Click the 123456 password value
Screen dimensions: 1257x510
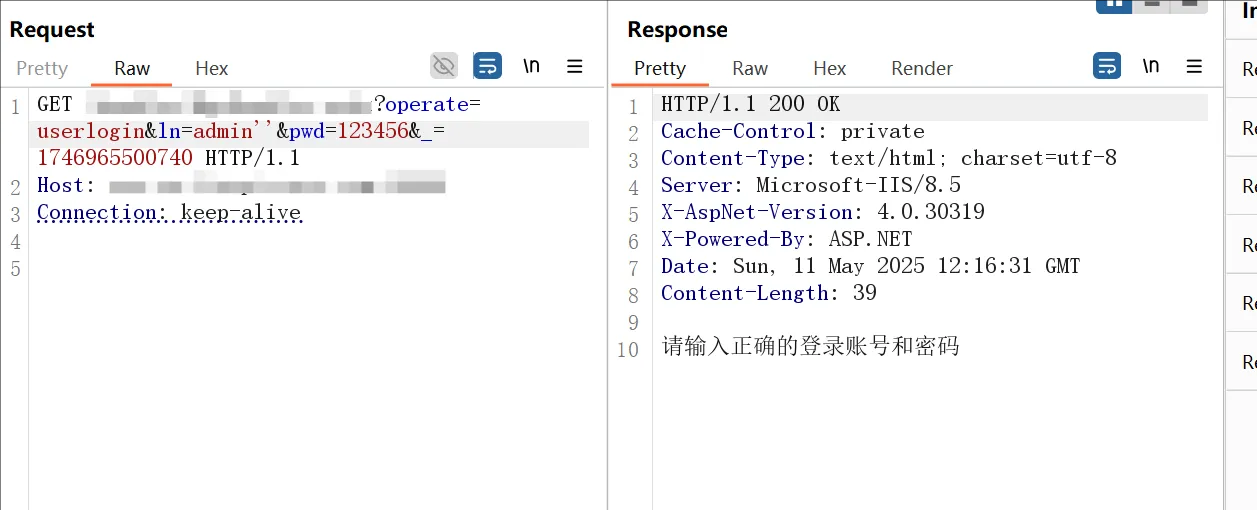pos(373,131)
